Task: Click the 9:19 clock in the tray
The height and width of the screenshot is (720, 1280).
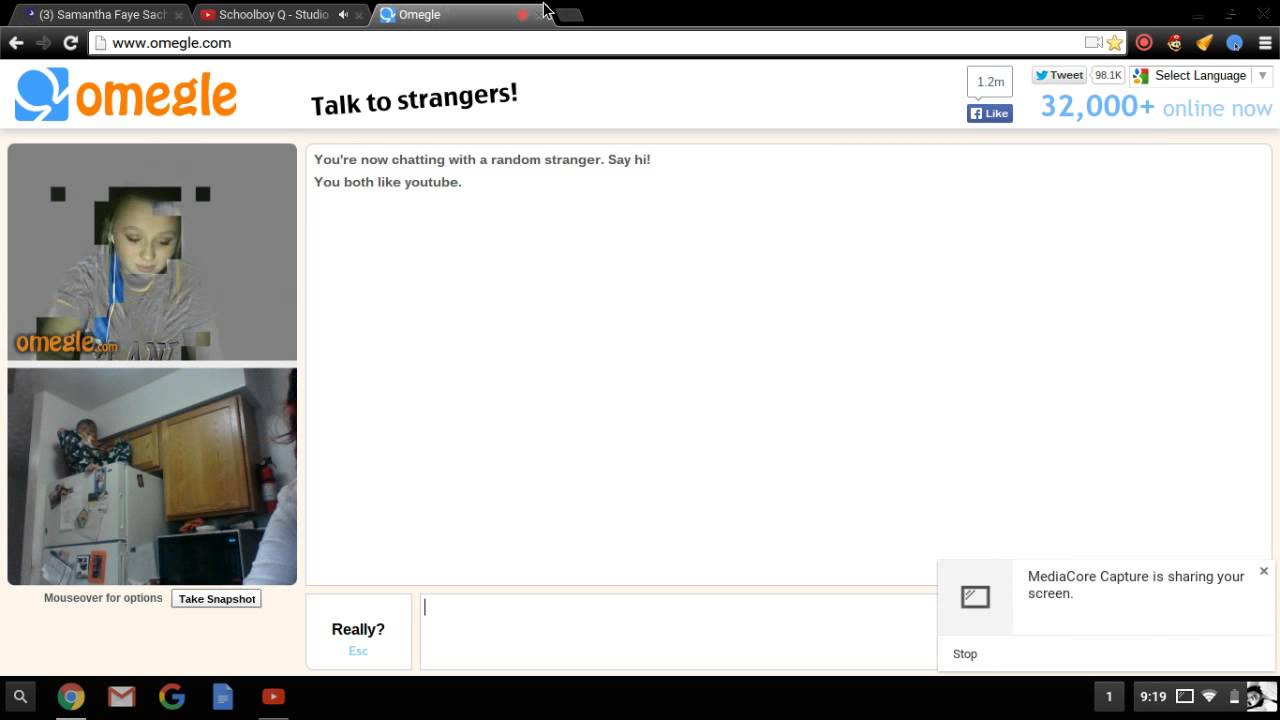Action: pos(1153,697)
